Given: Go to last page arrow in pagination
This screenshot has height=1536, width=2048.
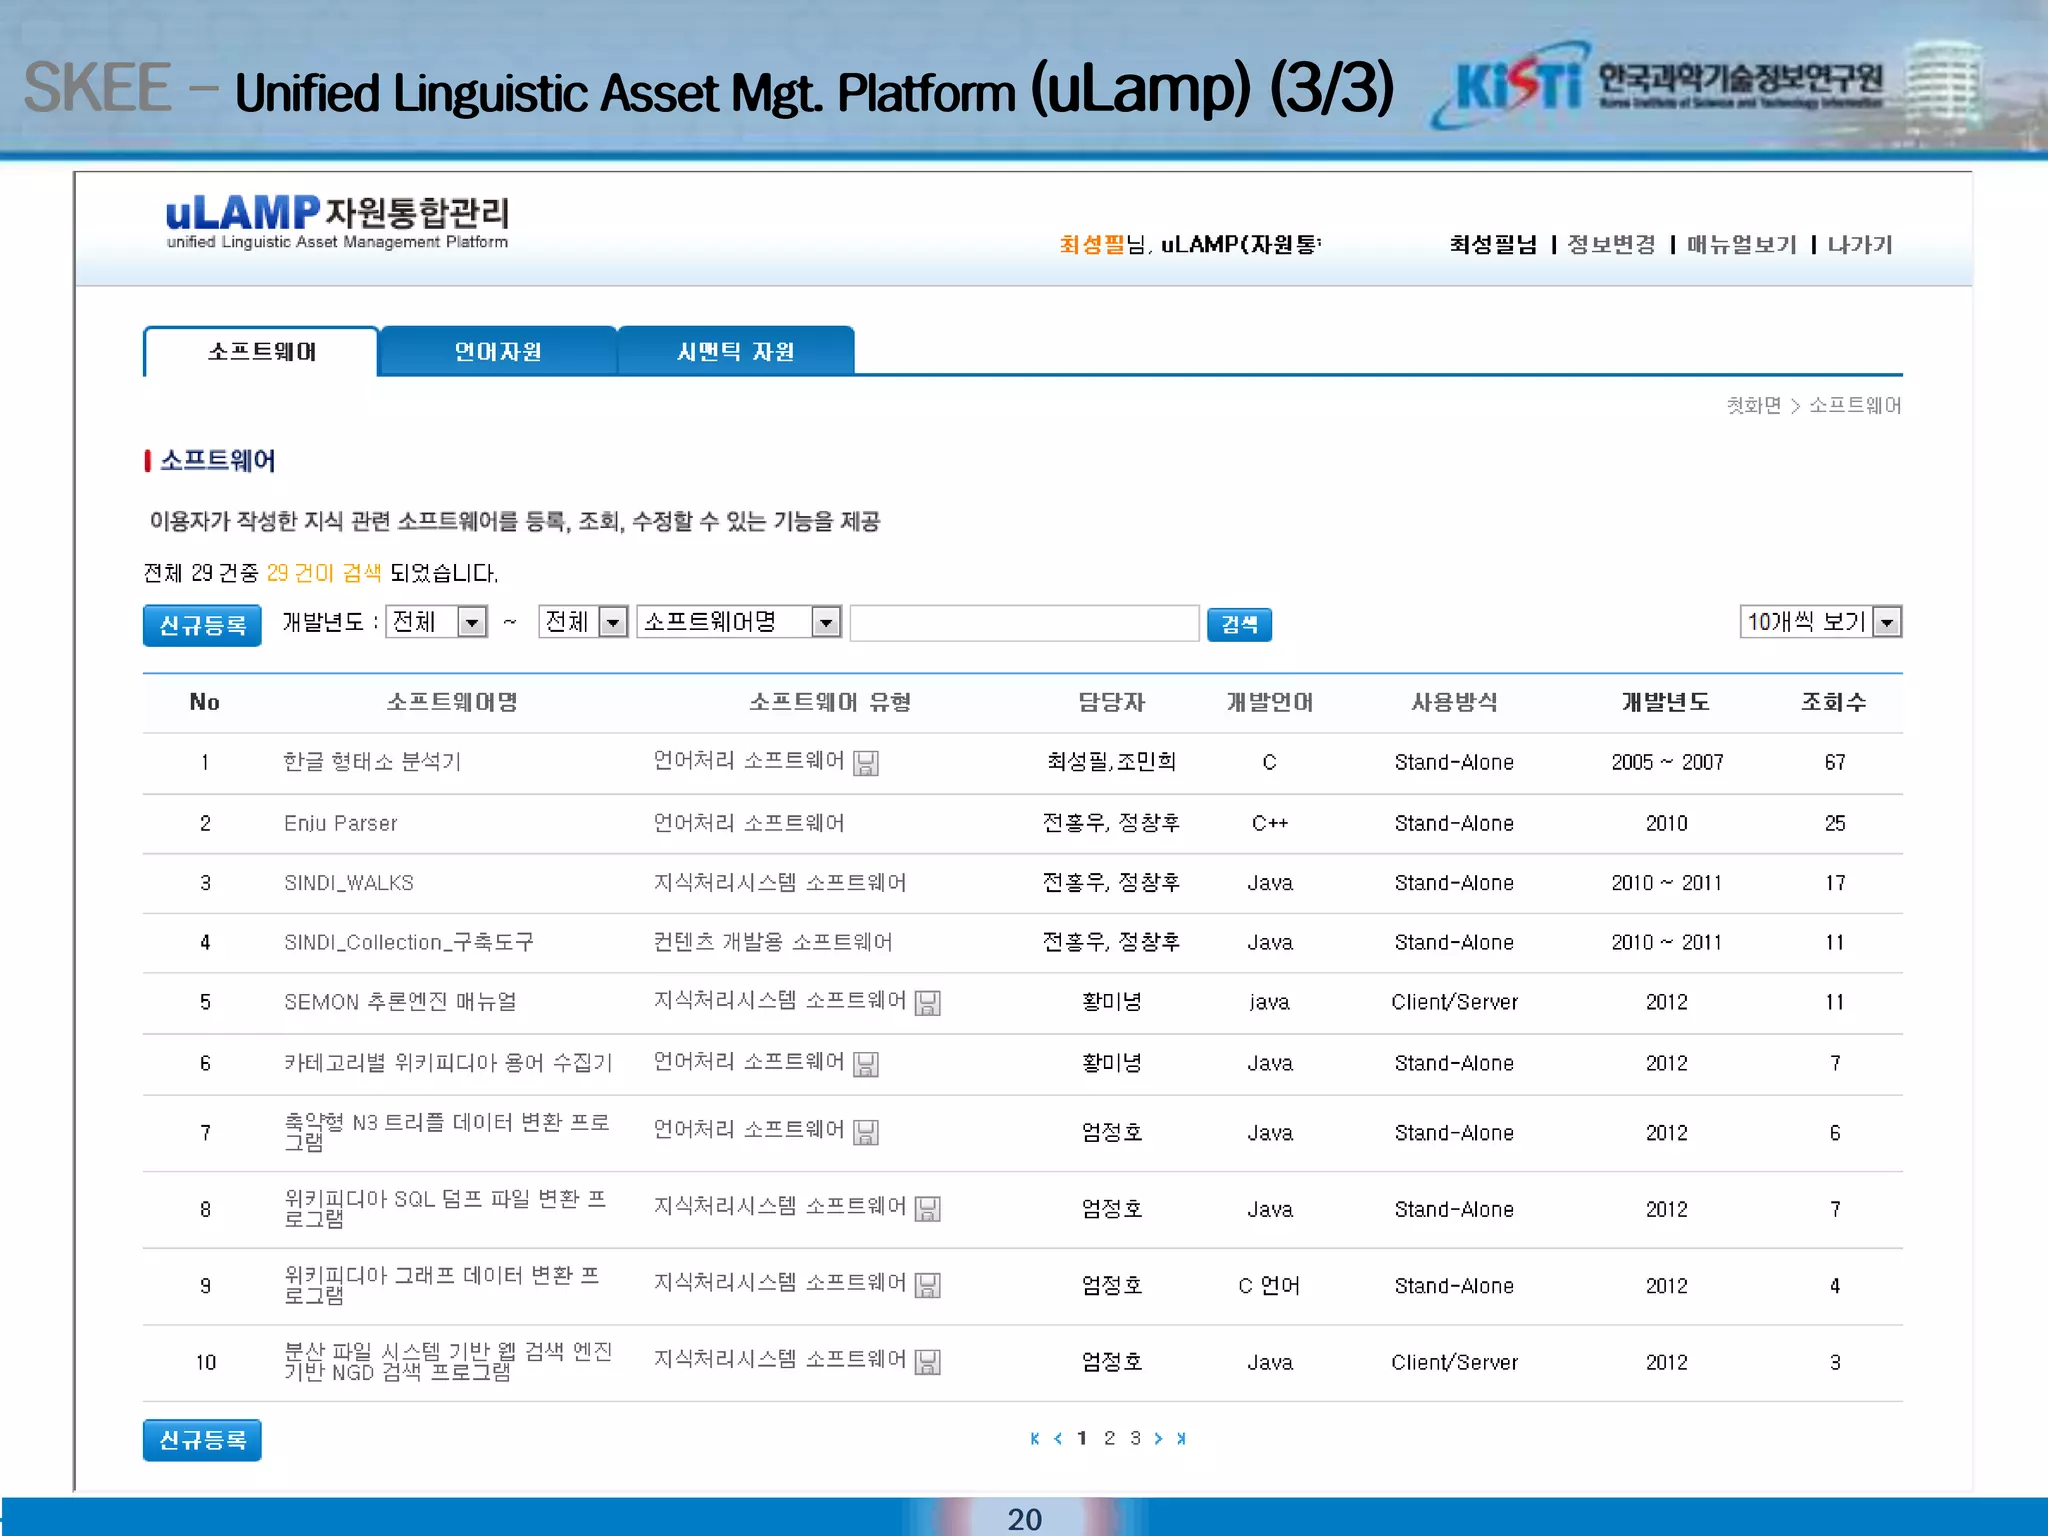Looking at the screenshot, I should (x=1181, y=1438).
